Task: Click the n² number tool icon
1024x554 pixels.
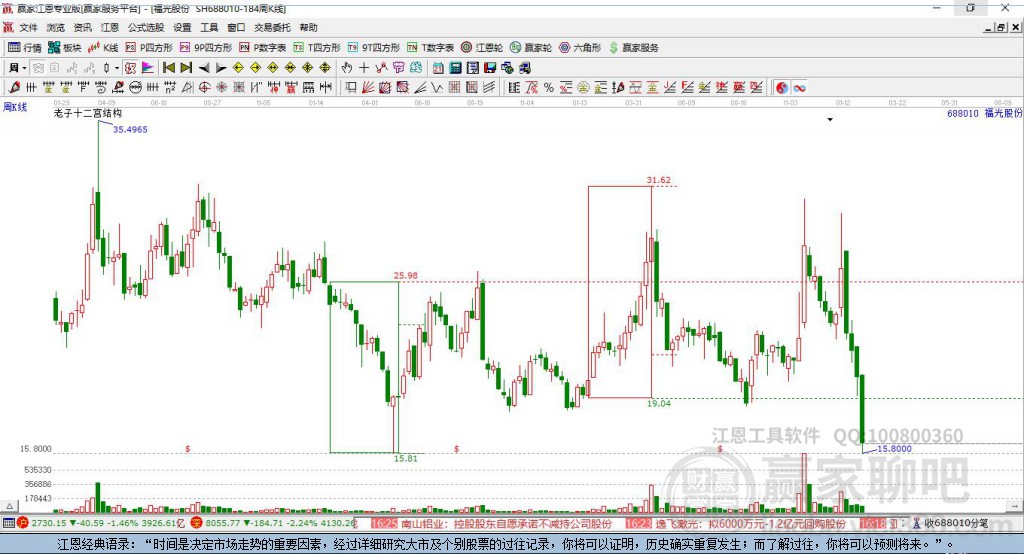Action: [x=170, y=88]
